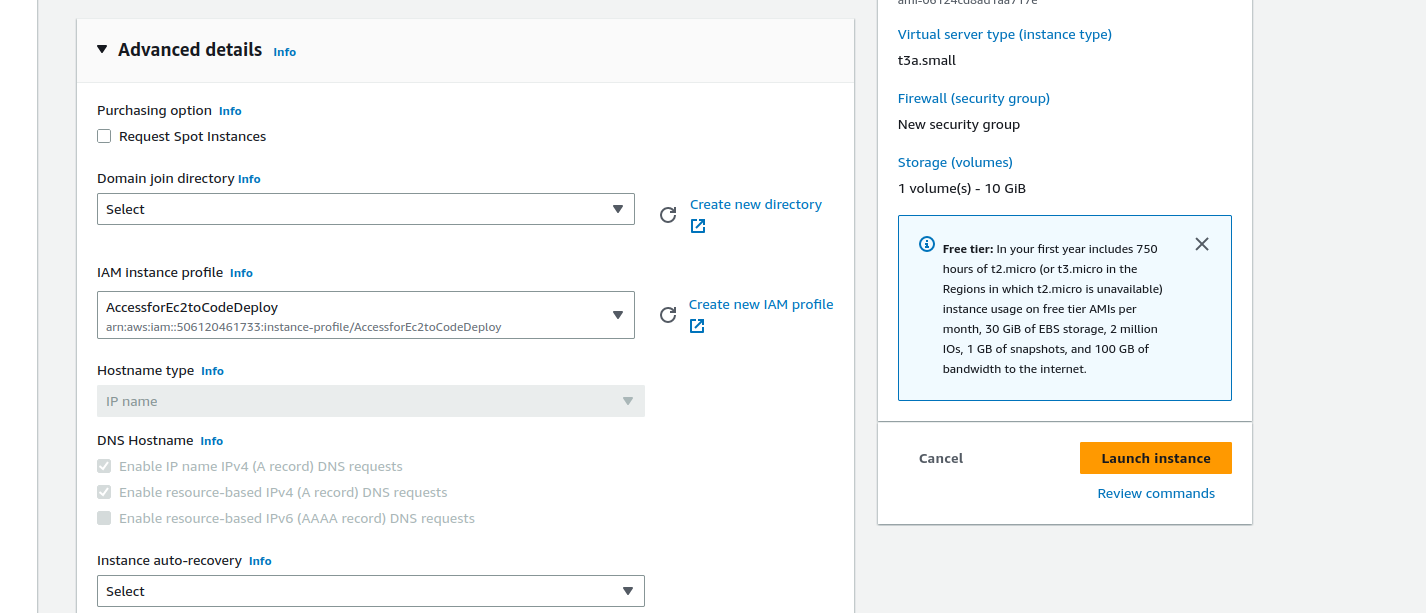The image size is (1426, 613).
Task: Enable Request Spot Instances checkbox
Action: (x=104, y=137)
